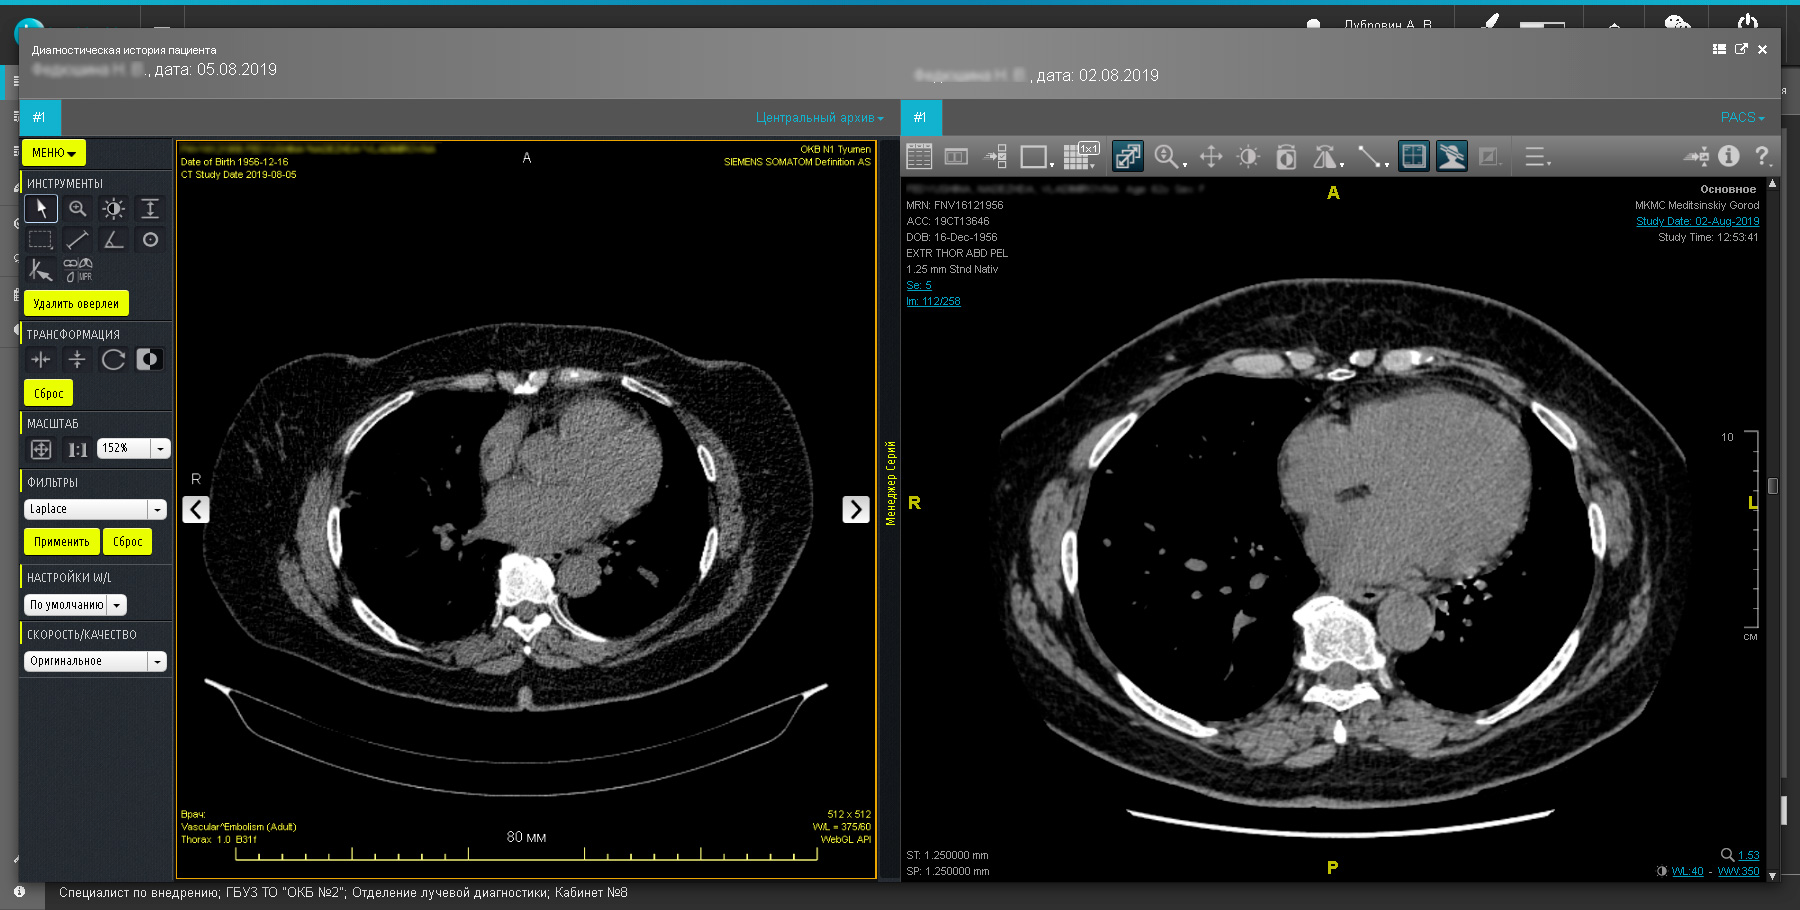Open the Центральный архив dropdown
This screenshot has width=1800, height=910.
[819, 118]
